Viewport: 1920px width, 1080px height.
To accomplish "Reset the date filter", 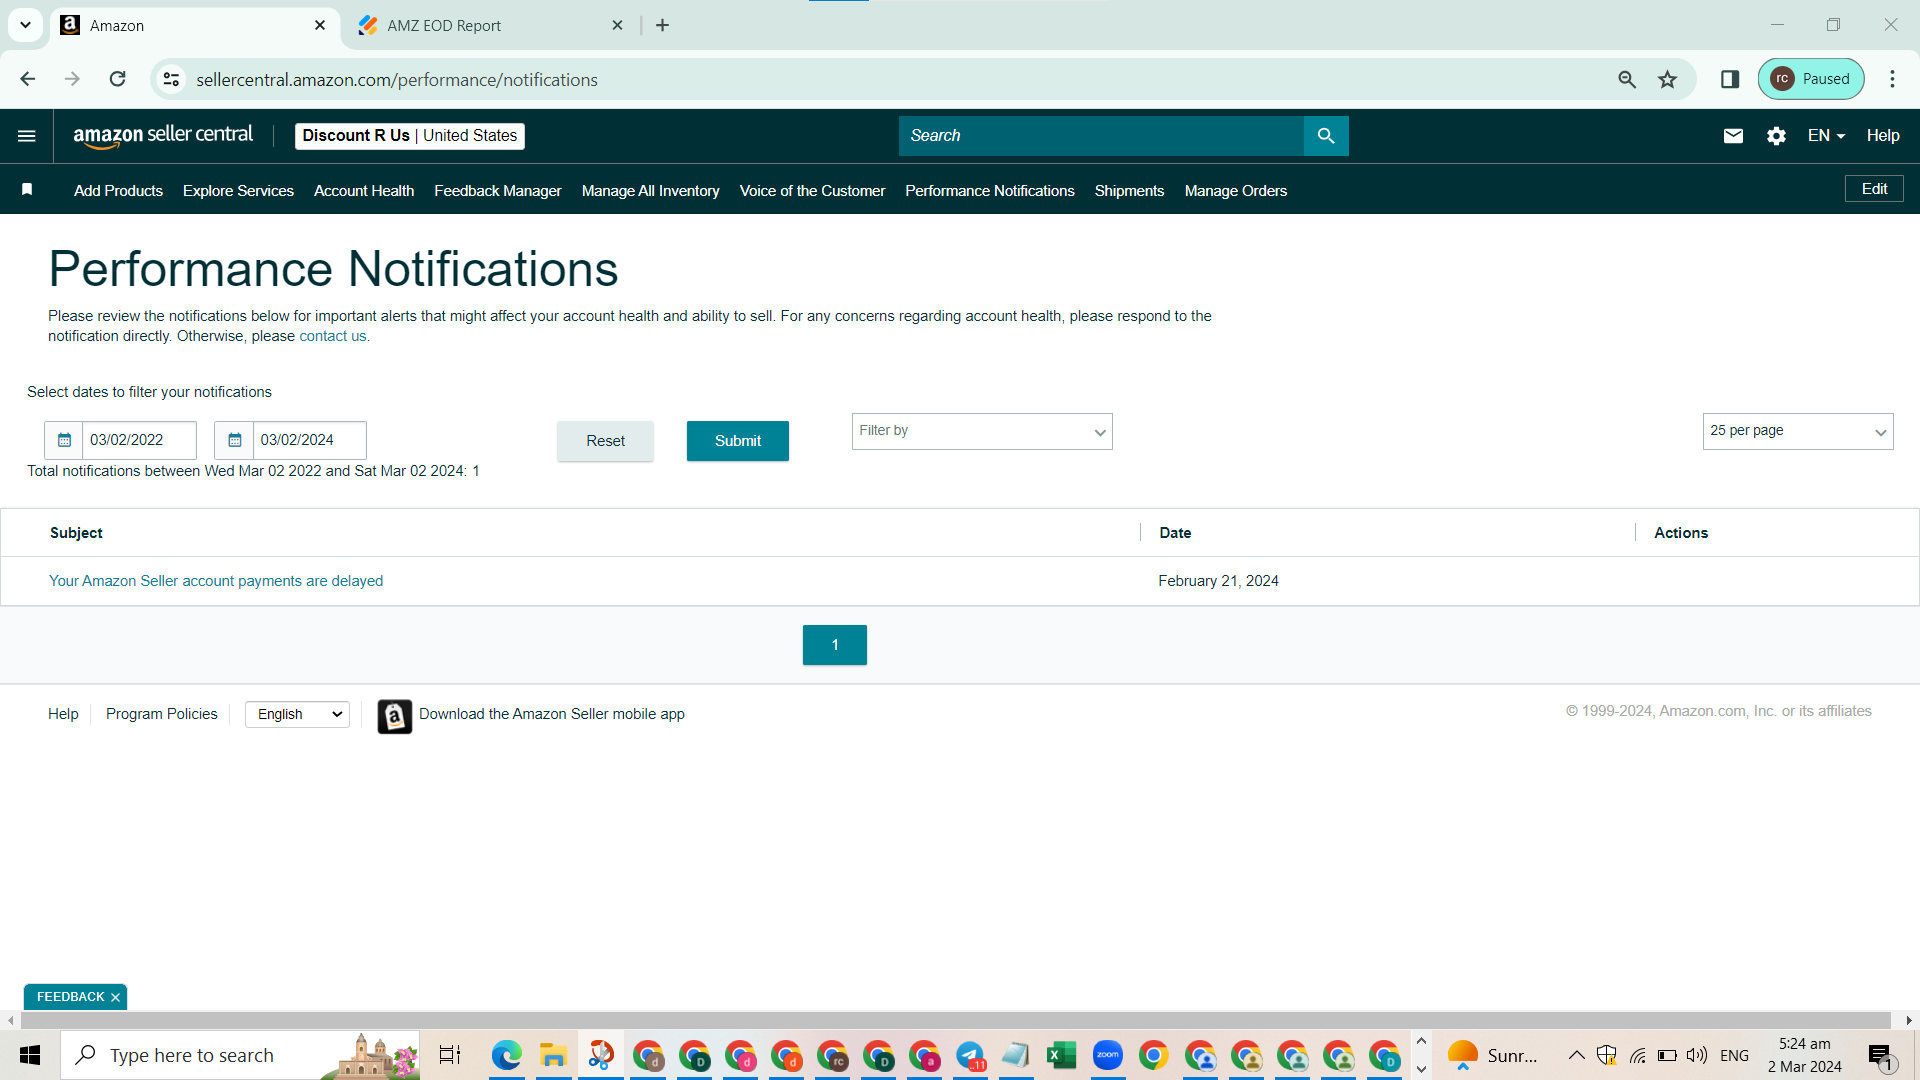I will 605,441.
